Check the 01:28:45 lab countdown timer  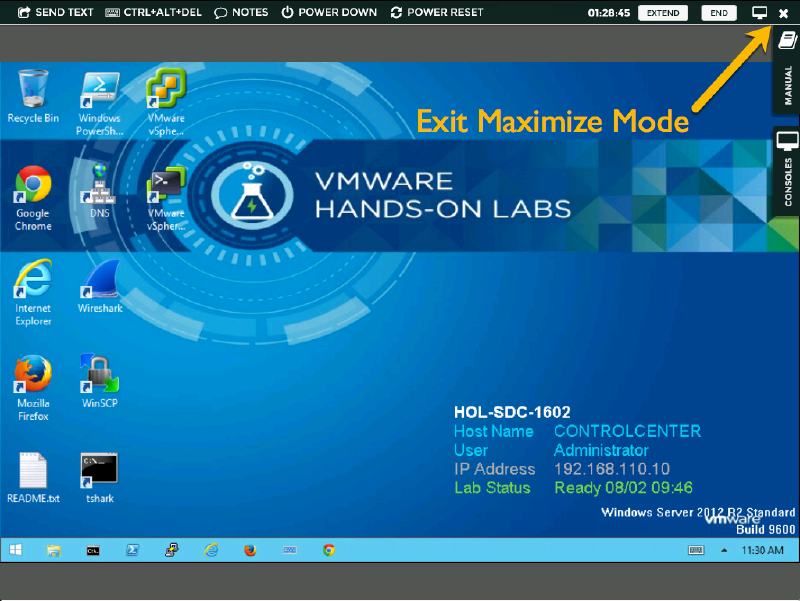tap(608, 12)
